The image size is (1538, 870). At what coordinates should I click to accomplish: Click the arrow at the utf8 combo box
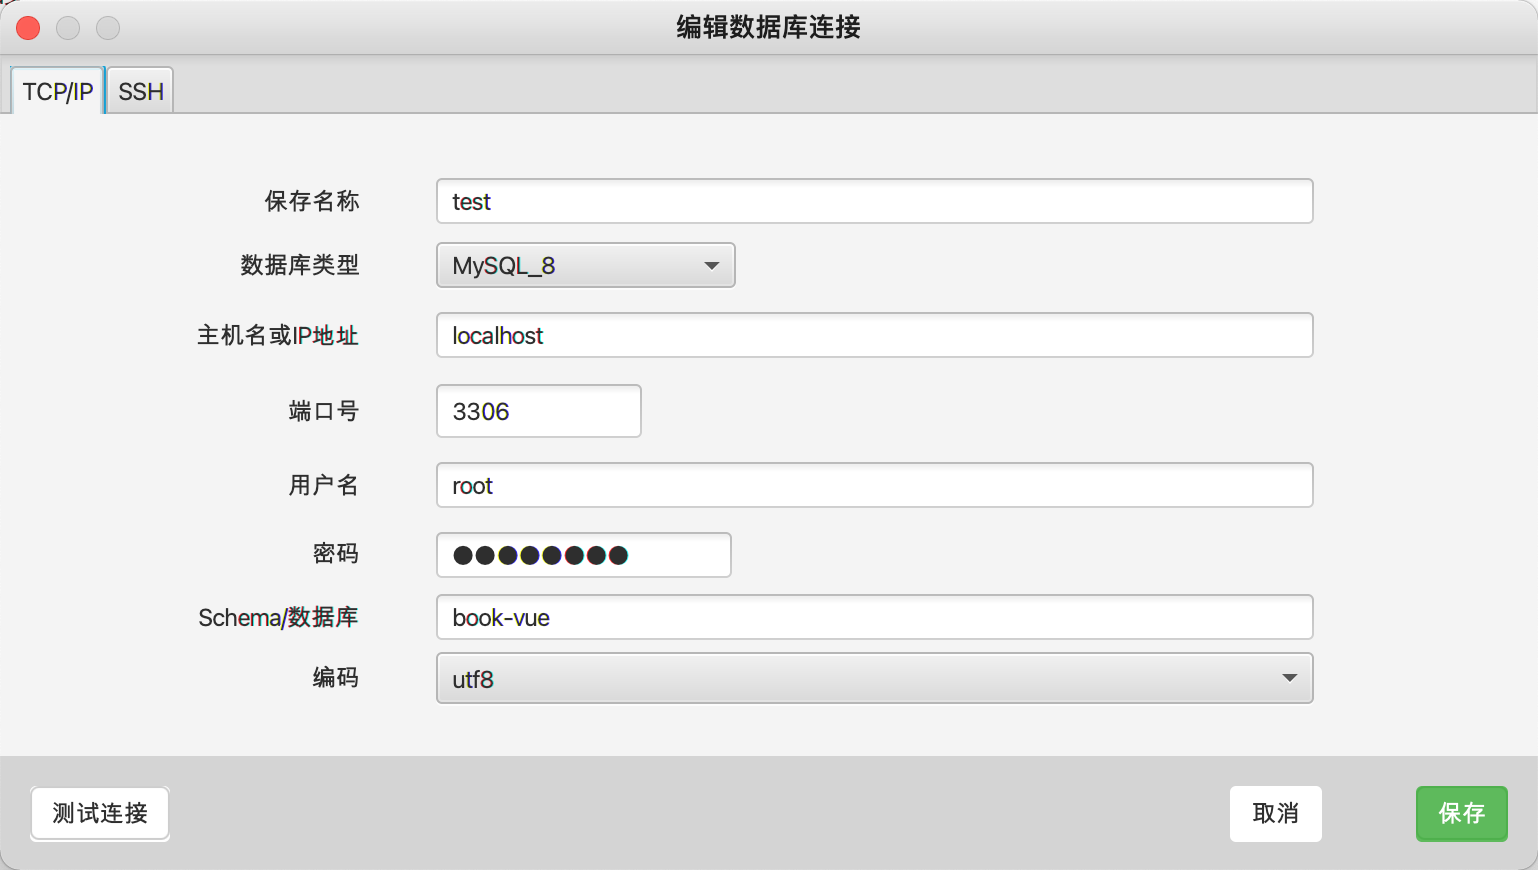coord(1289,678)
